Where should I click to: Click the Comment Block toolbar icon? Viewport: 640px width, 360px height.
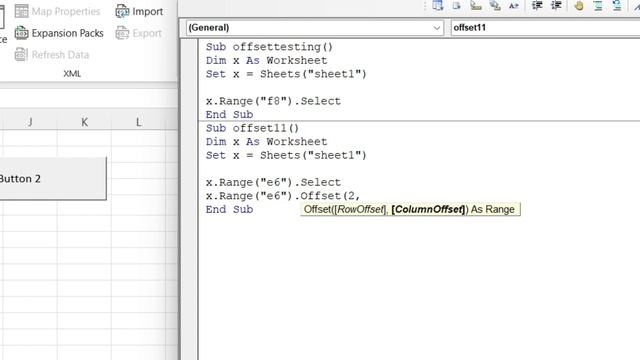click(598, 5)
